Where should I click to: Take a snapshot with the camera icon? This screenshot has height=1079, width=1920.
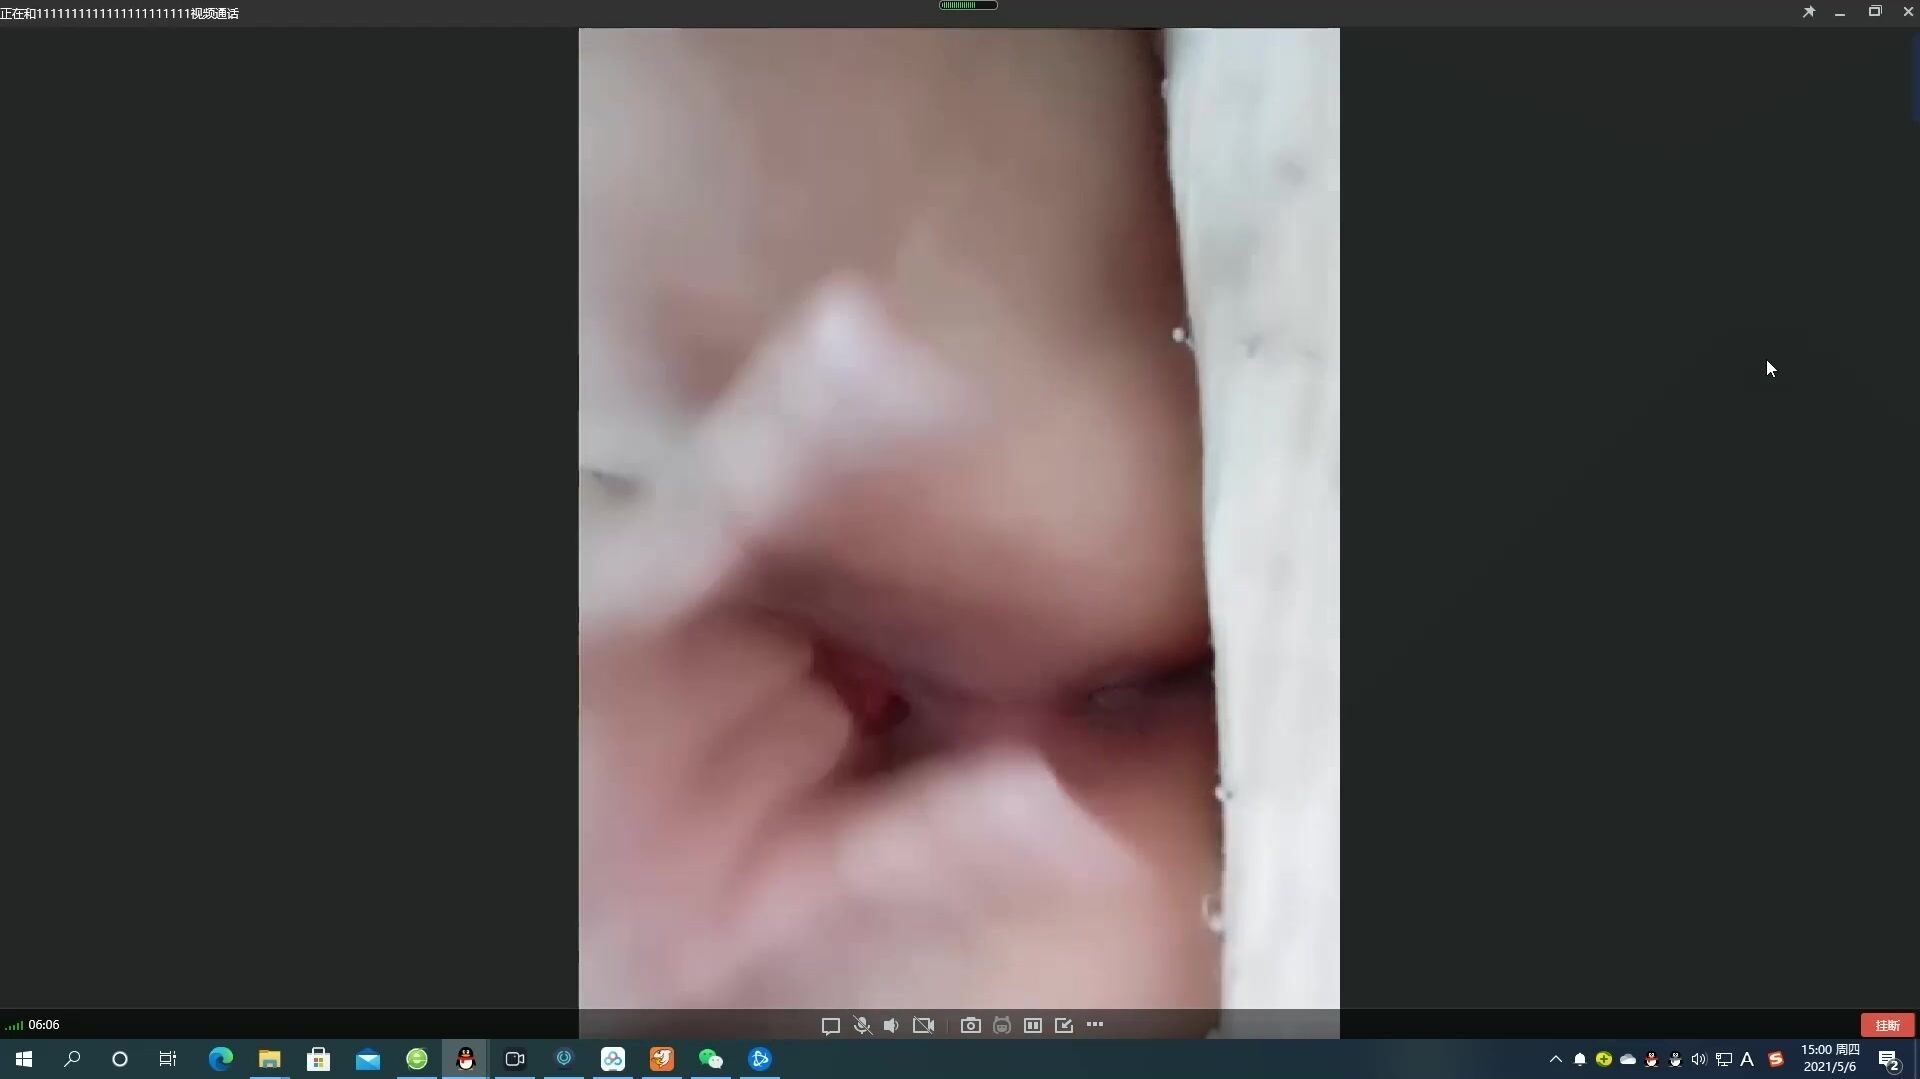(970, 1026)
